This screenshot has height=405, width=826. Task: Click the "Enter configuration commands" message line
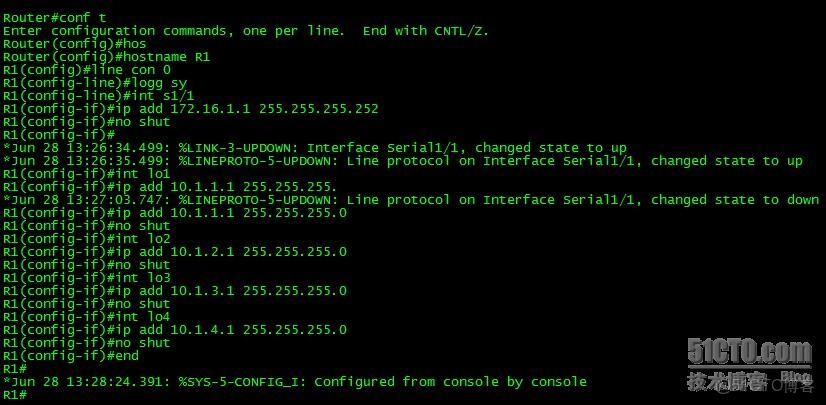(246, 31)
